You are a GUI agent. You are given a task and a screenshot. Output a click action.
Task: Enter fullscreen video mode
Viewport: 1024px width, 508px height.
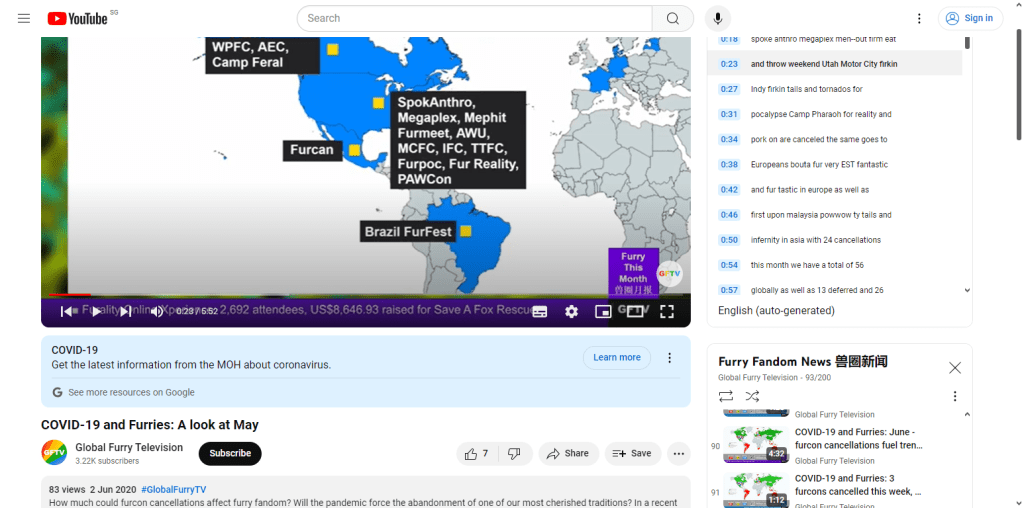point(666,311)
